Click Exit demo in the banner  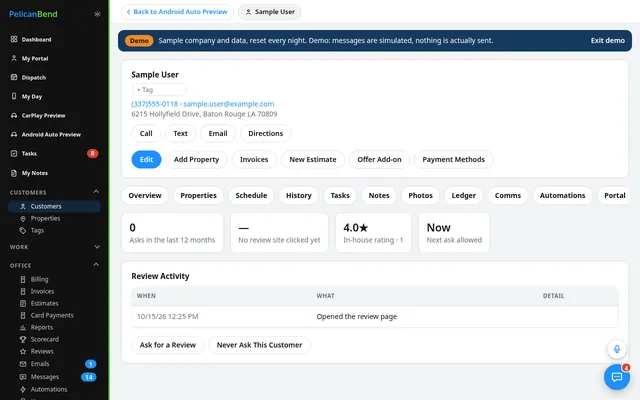pos(607,40)
